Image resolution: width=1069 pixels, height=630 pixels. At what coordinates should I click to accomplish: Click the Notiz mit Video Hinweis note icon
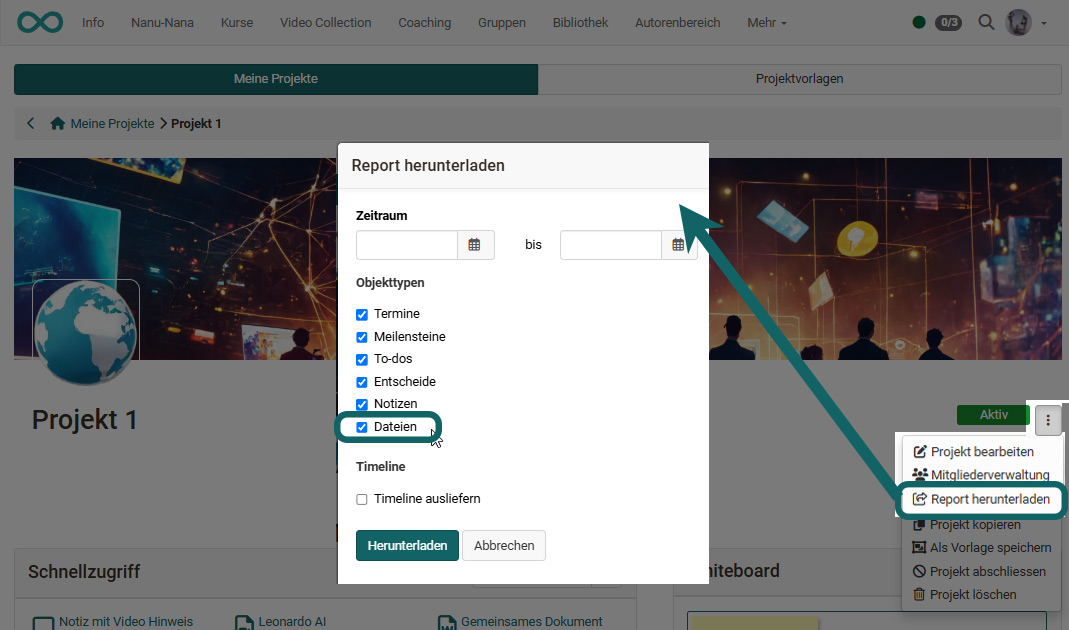42,622
